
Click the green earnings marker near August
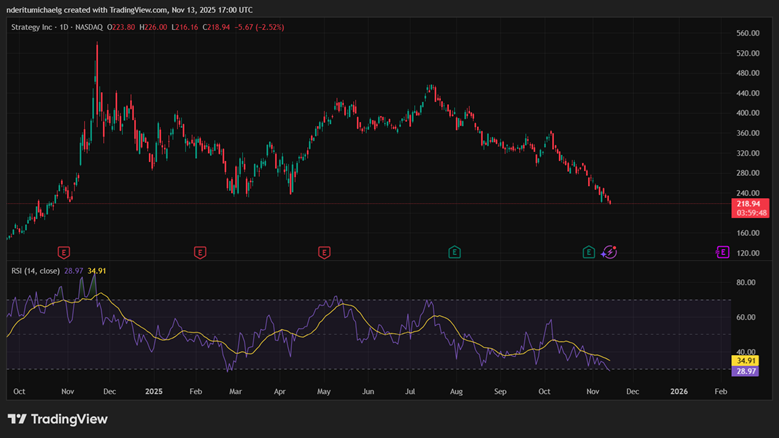(454, 252)
